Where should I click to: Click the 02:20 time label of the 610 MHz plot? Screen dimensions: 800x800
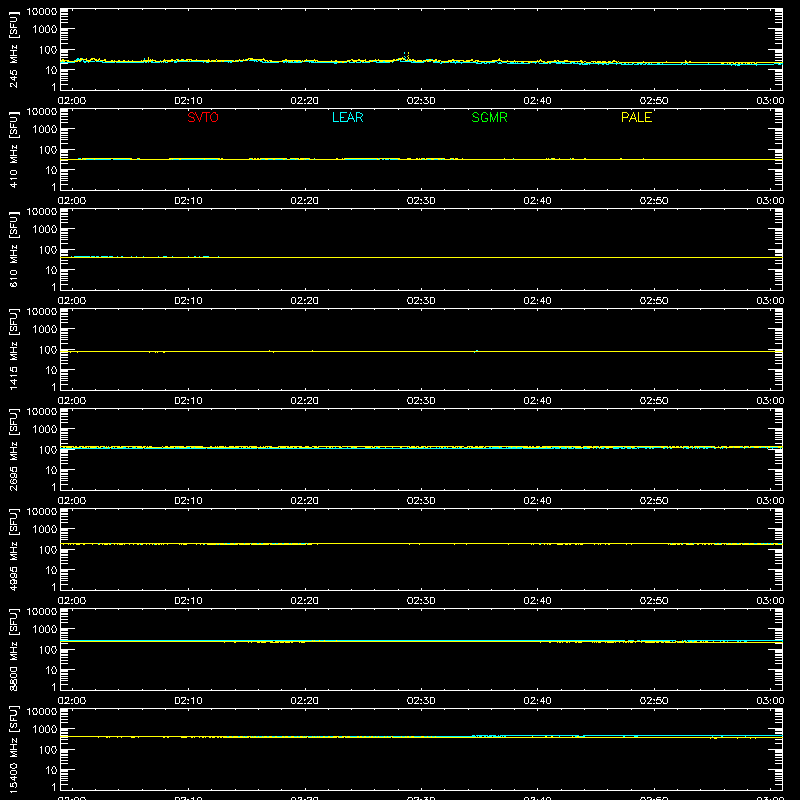(305, 301)
